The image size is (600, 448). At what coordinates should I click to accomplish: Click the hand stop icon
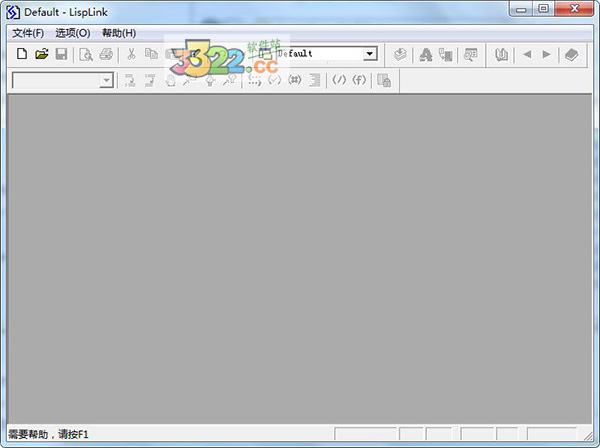pyautogui.click(x=170, y=80)
